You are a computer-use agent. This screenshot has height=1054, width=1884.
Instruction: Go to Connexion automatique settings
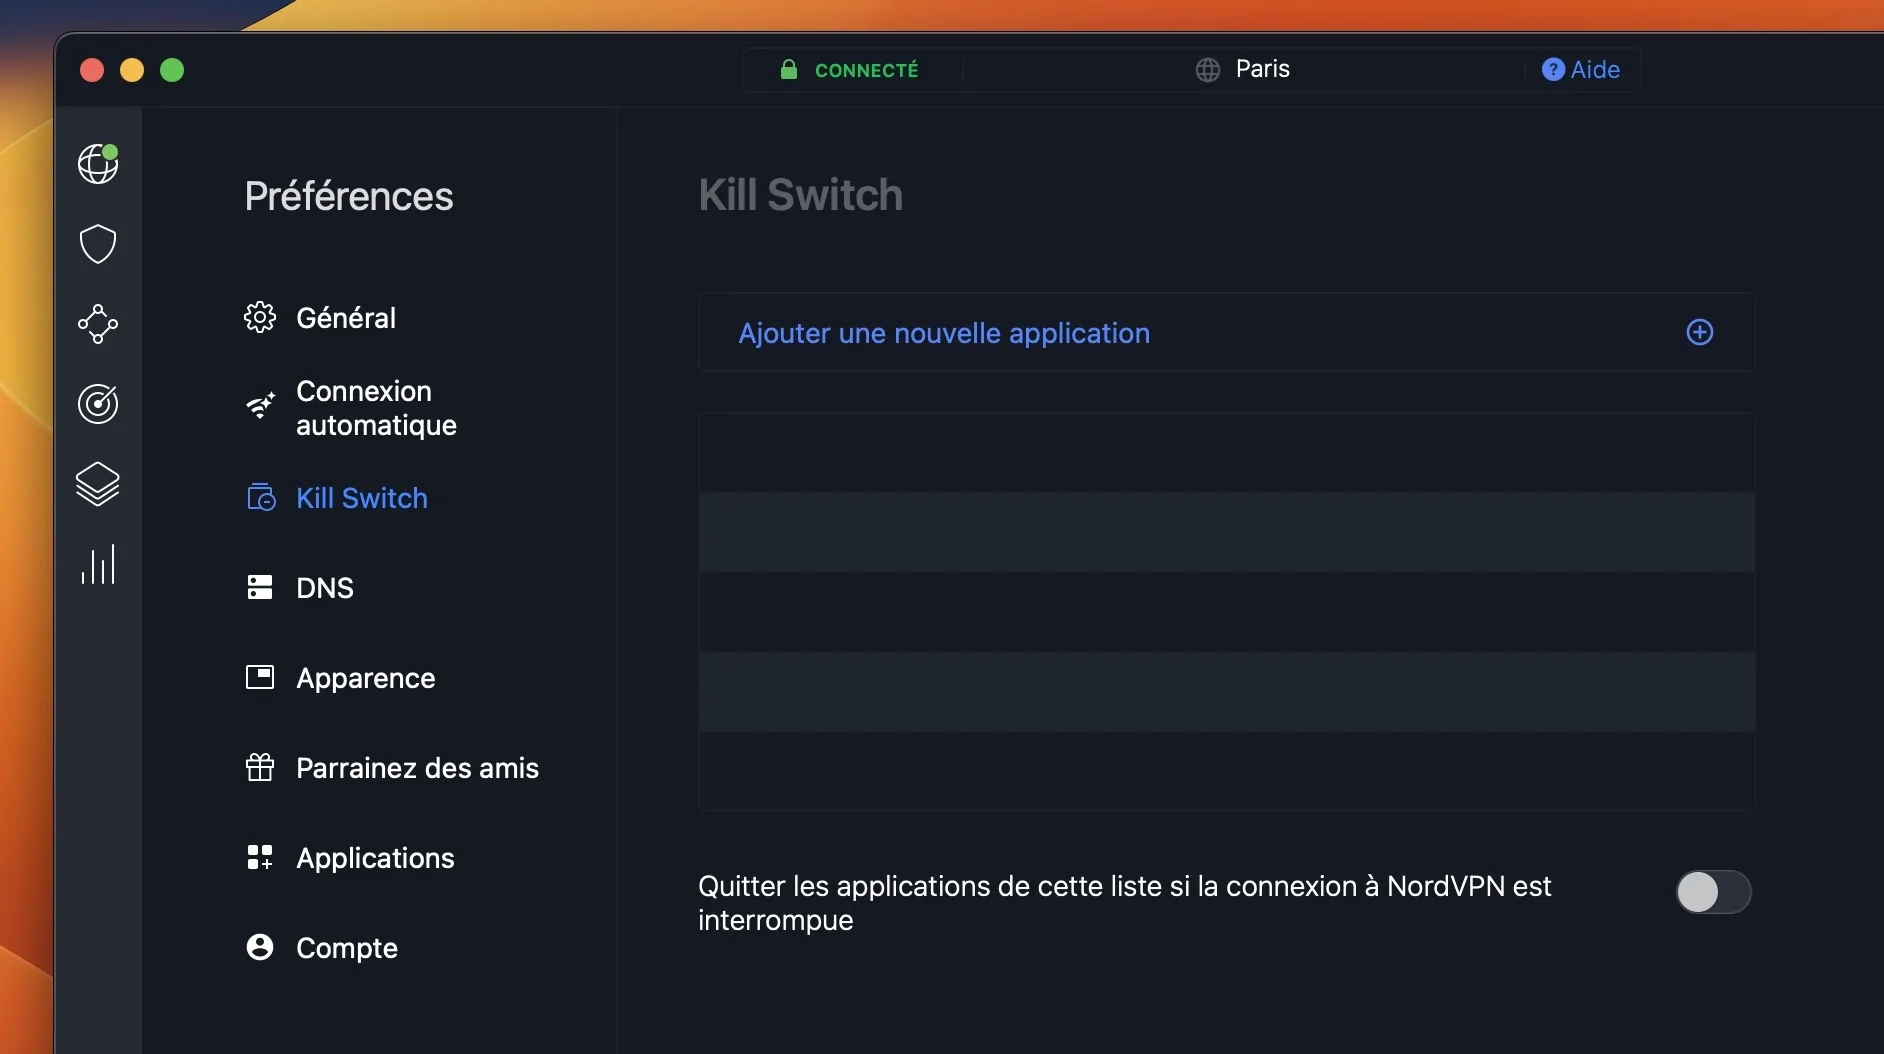(x=375, y=408)
